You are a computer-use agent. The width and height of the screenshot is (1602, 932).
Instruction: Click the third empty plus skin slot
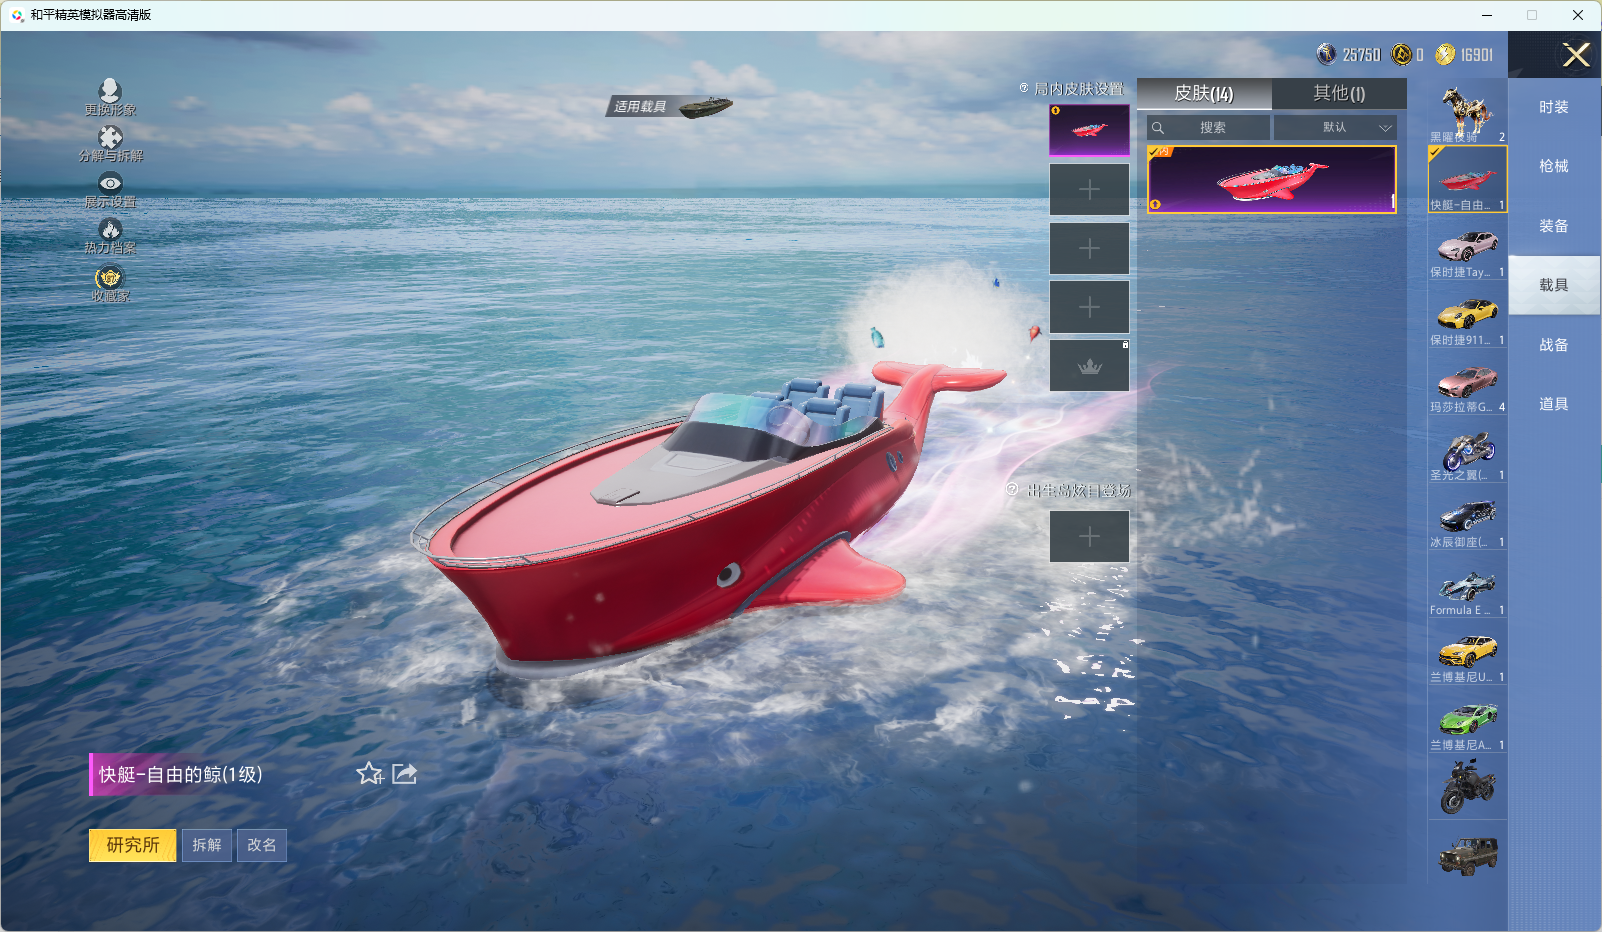1089,307
